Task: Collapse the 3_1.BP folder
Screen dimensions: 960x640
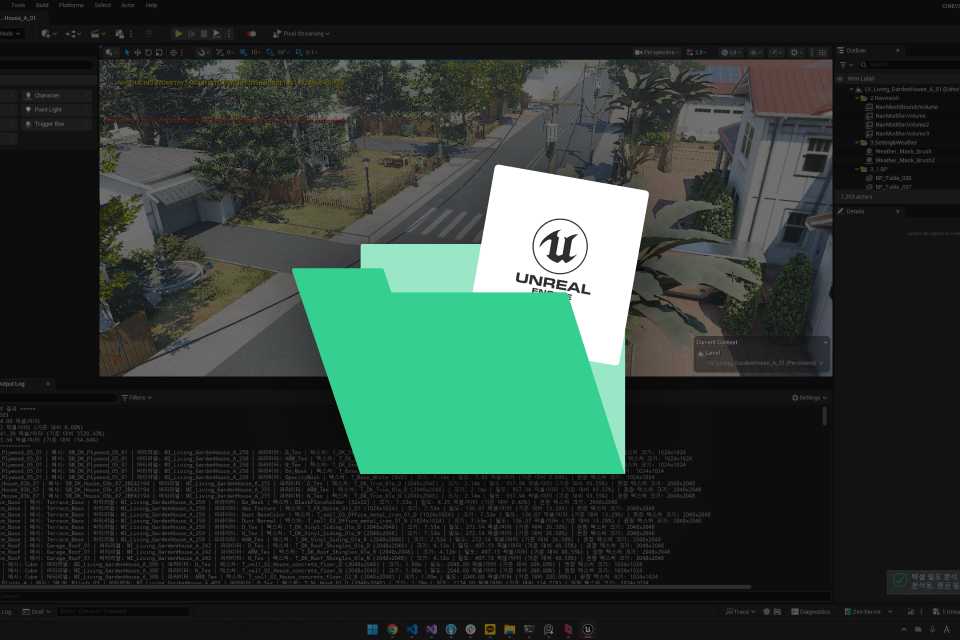Action: coord(857,169)
